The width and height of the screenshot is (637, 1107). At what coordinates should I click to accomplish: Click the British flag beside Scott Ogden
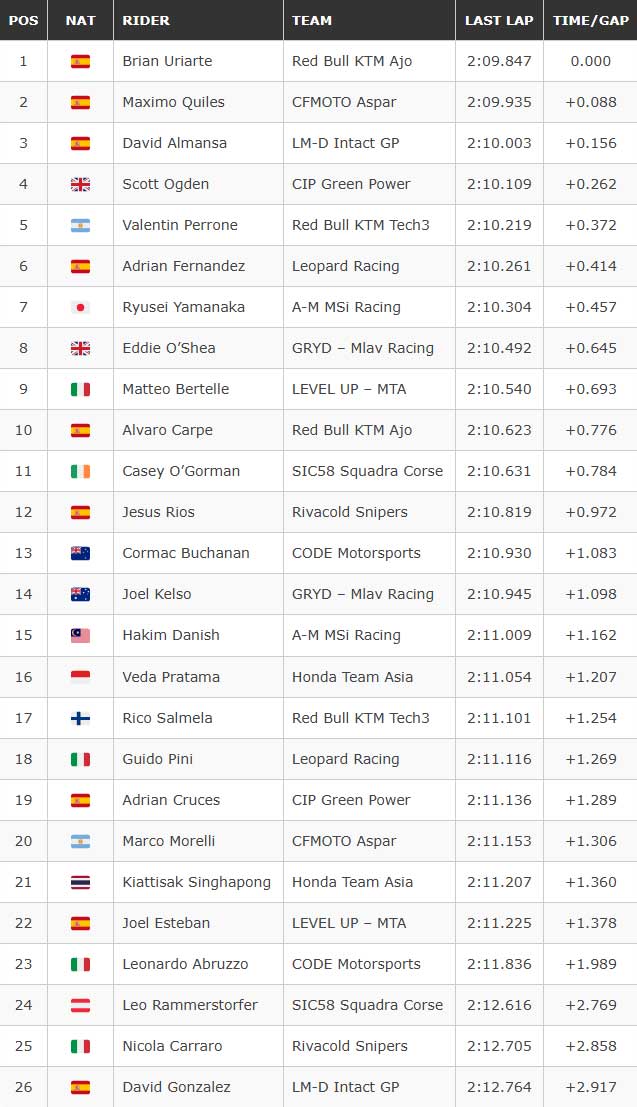pyautogui.click(x=80, y=184)
